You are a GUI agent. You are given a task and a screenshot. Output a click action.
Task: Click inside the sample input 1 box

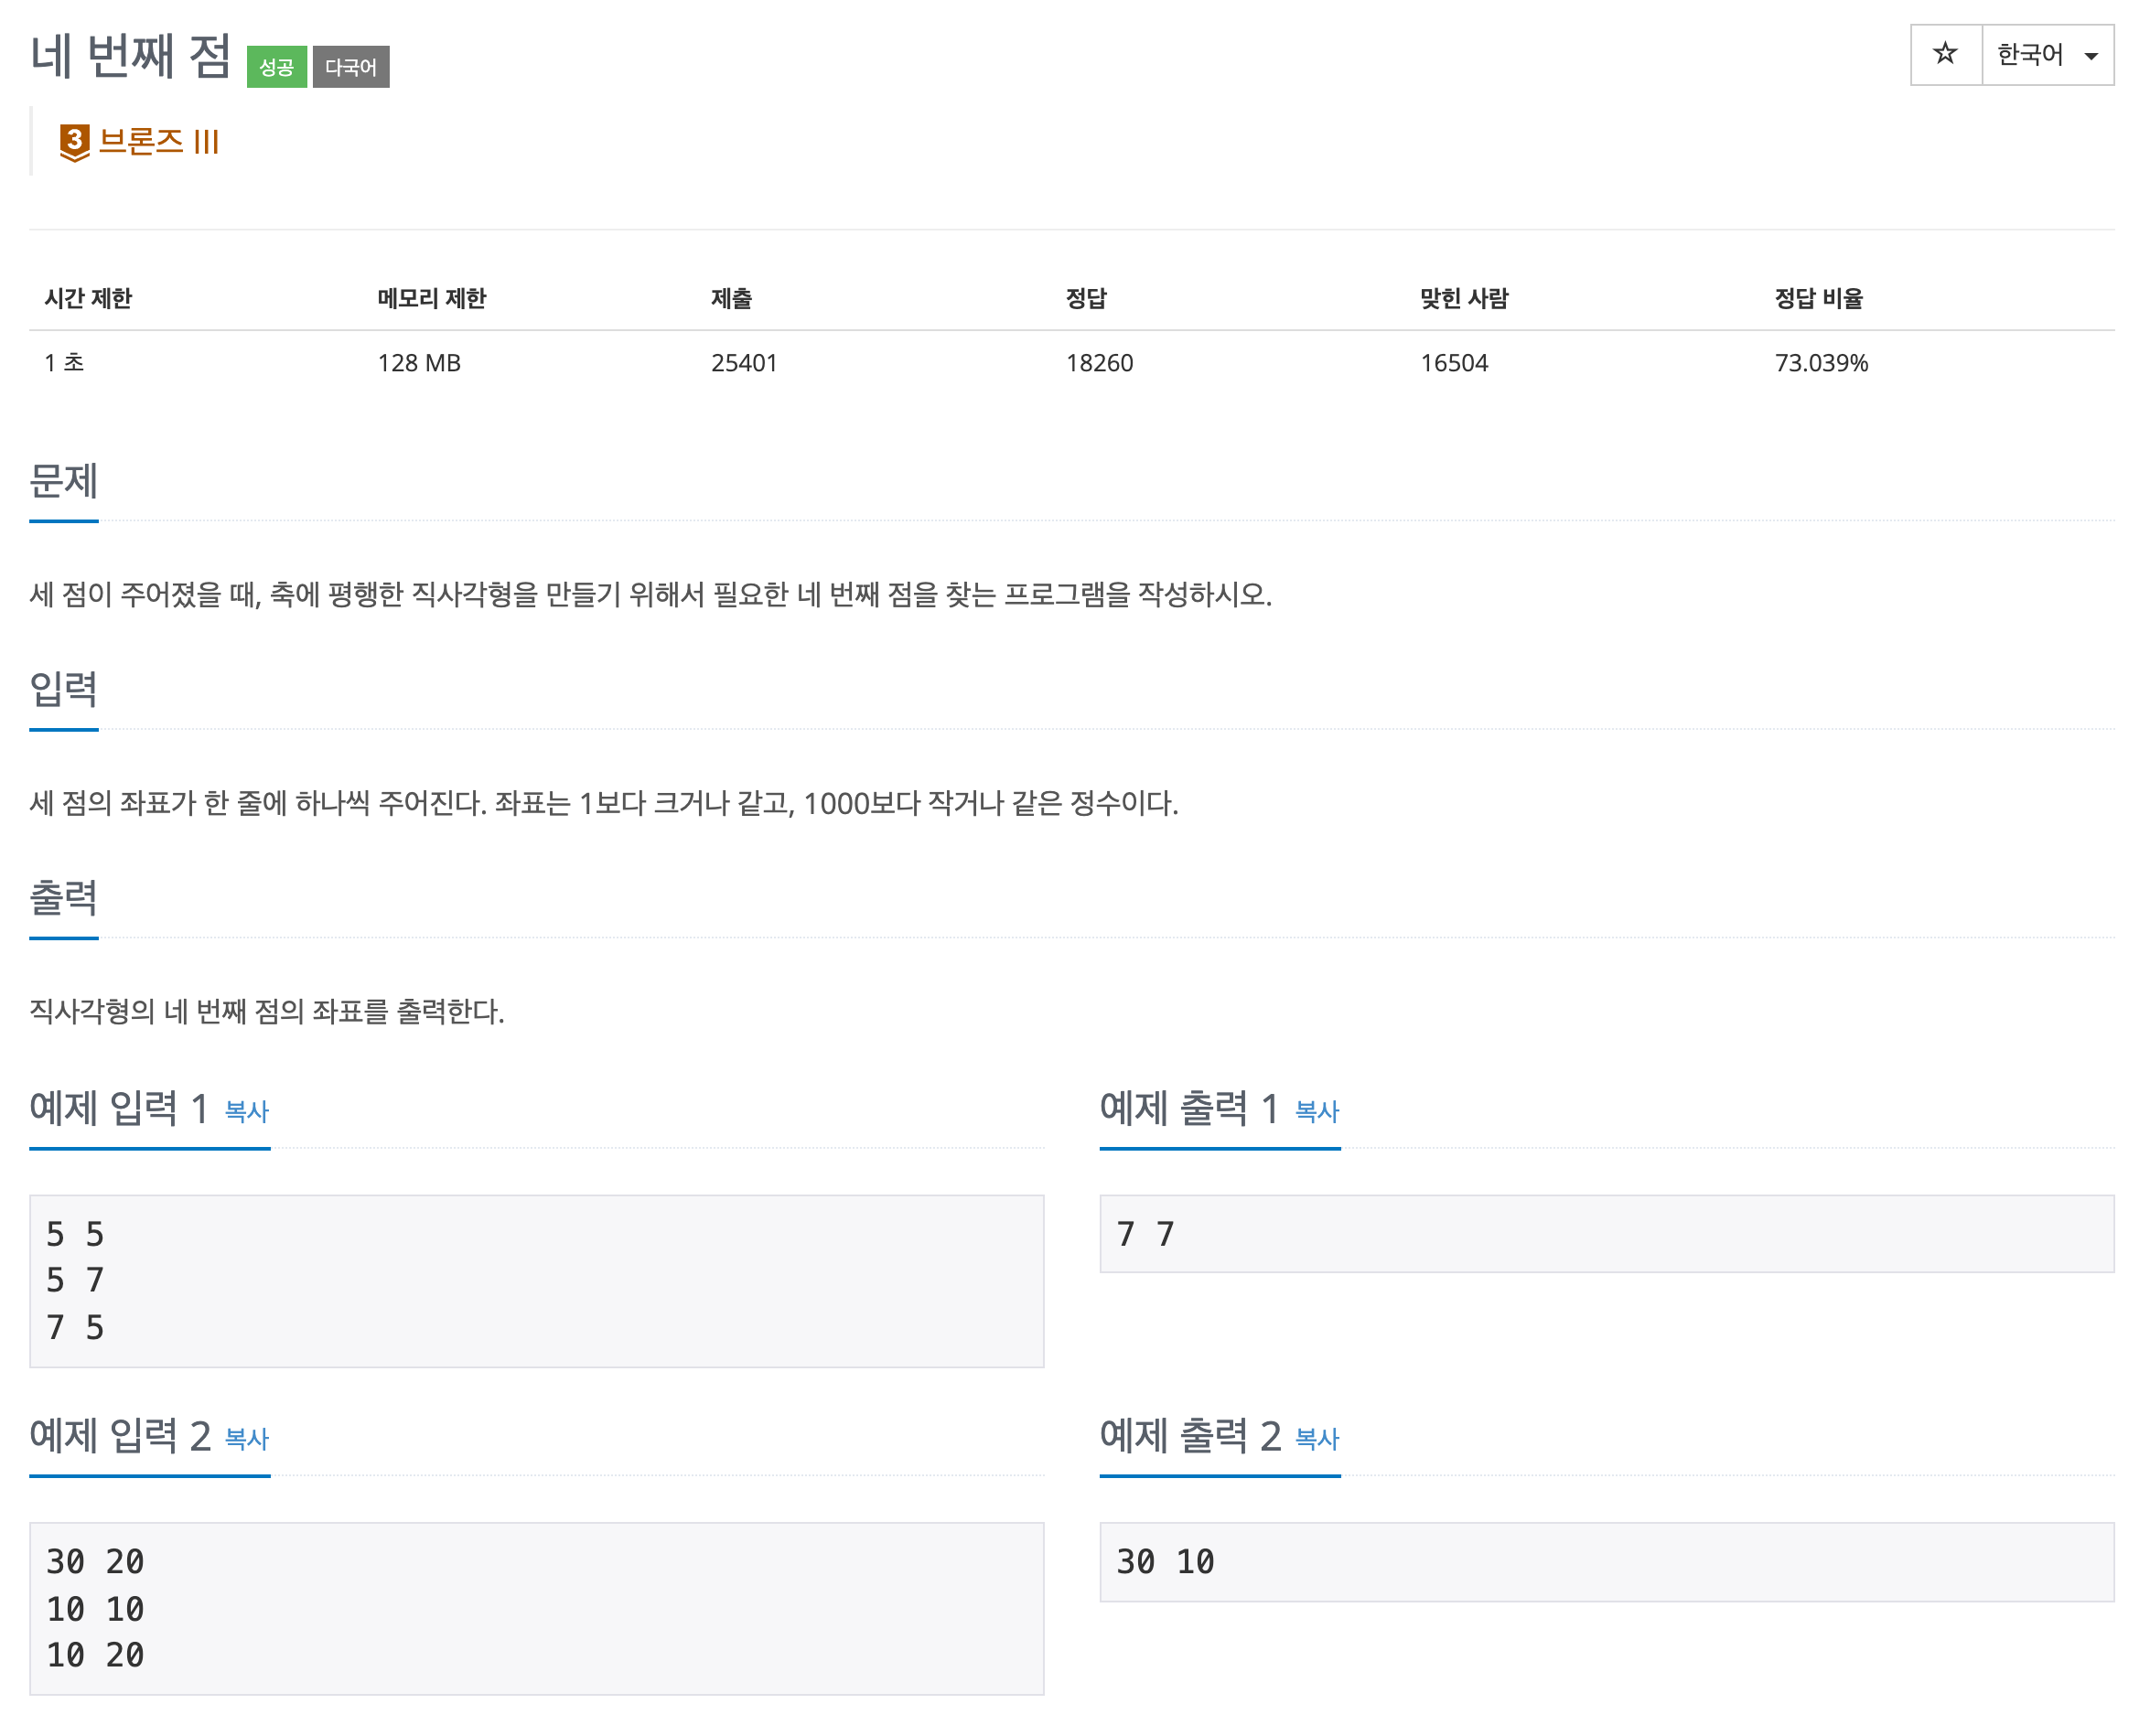[x=536, y=1280]
